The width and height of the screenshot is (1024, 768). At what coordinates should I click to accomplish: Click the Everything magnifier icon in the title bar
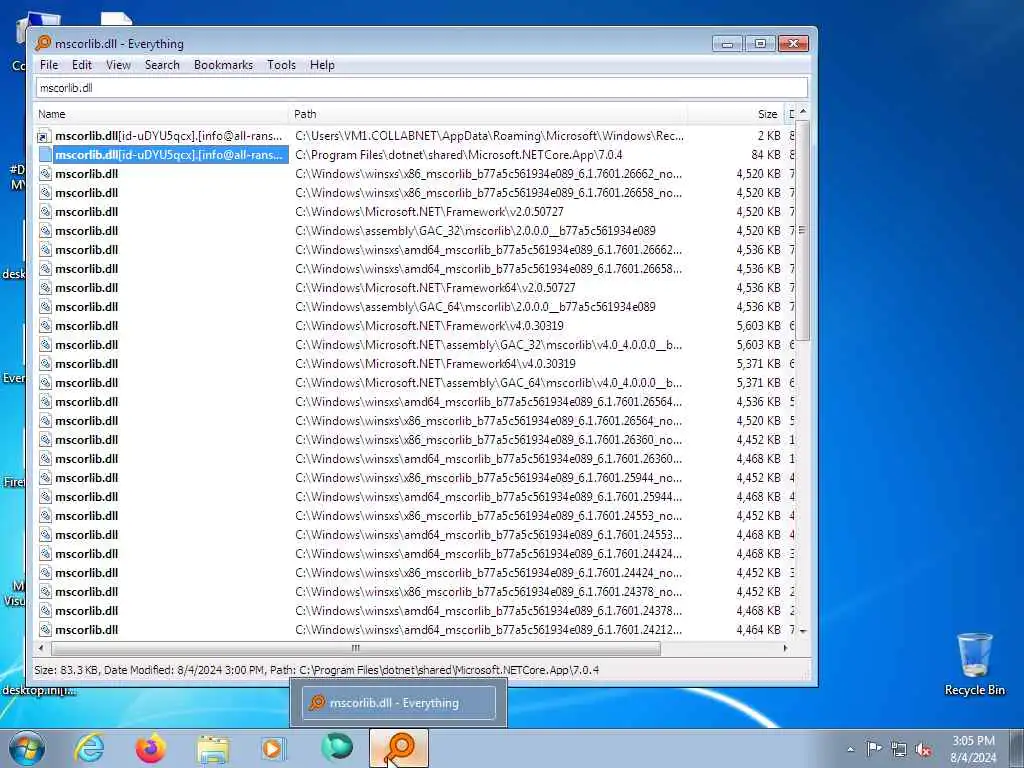[x=43, y=44]
